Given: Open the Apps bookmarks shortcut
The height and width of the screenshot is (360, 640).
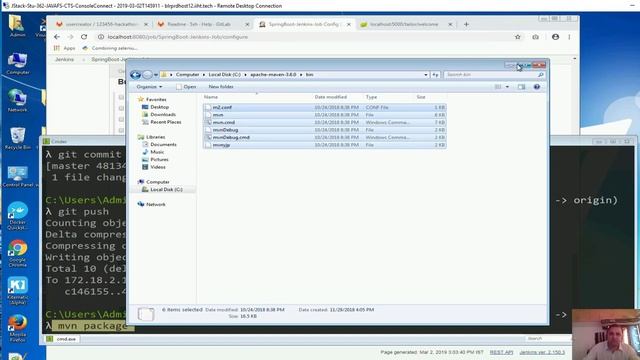Looking at the screenshot, I should pos(64,48).
